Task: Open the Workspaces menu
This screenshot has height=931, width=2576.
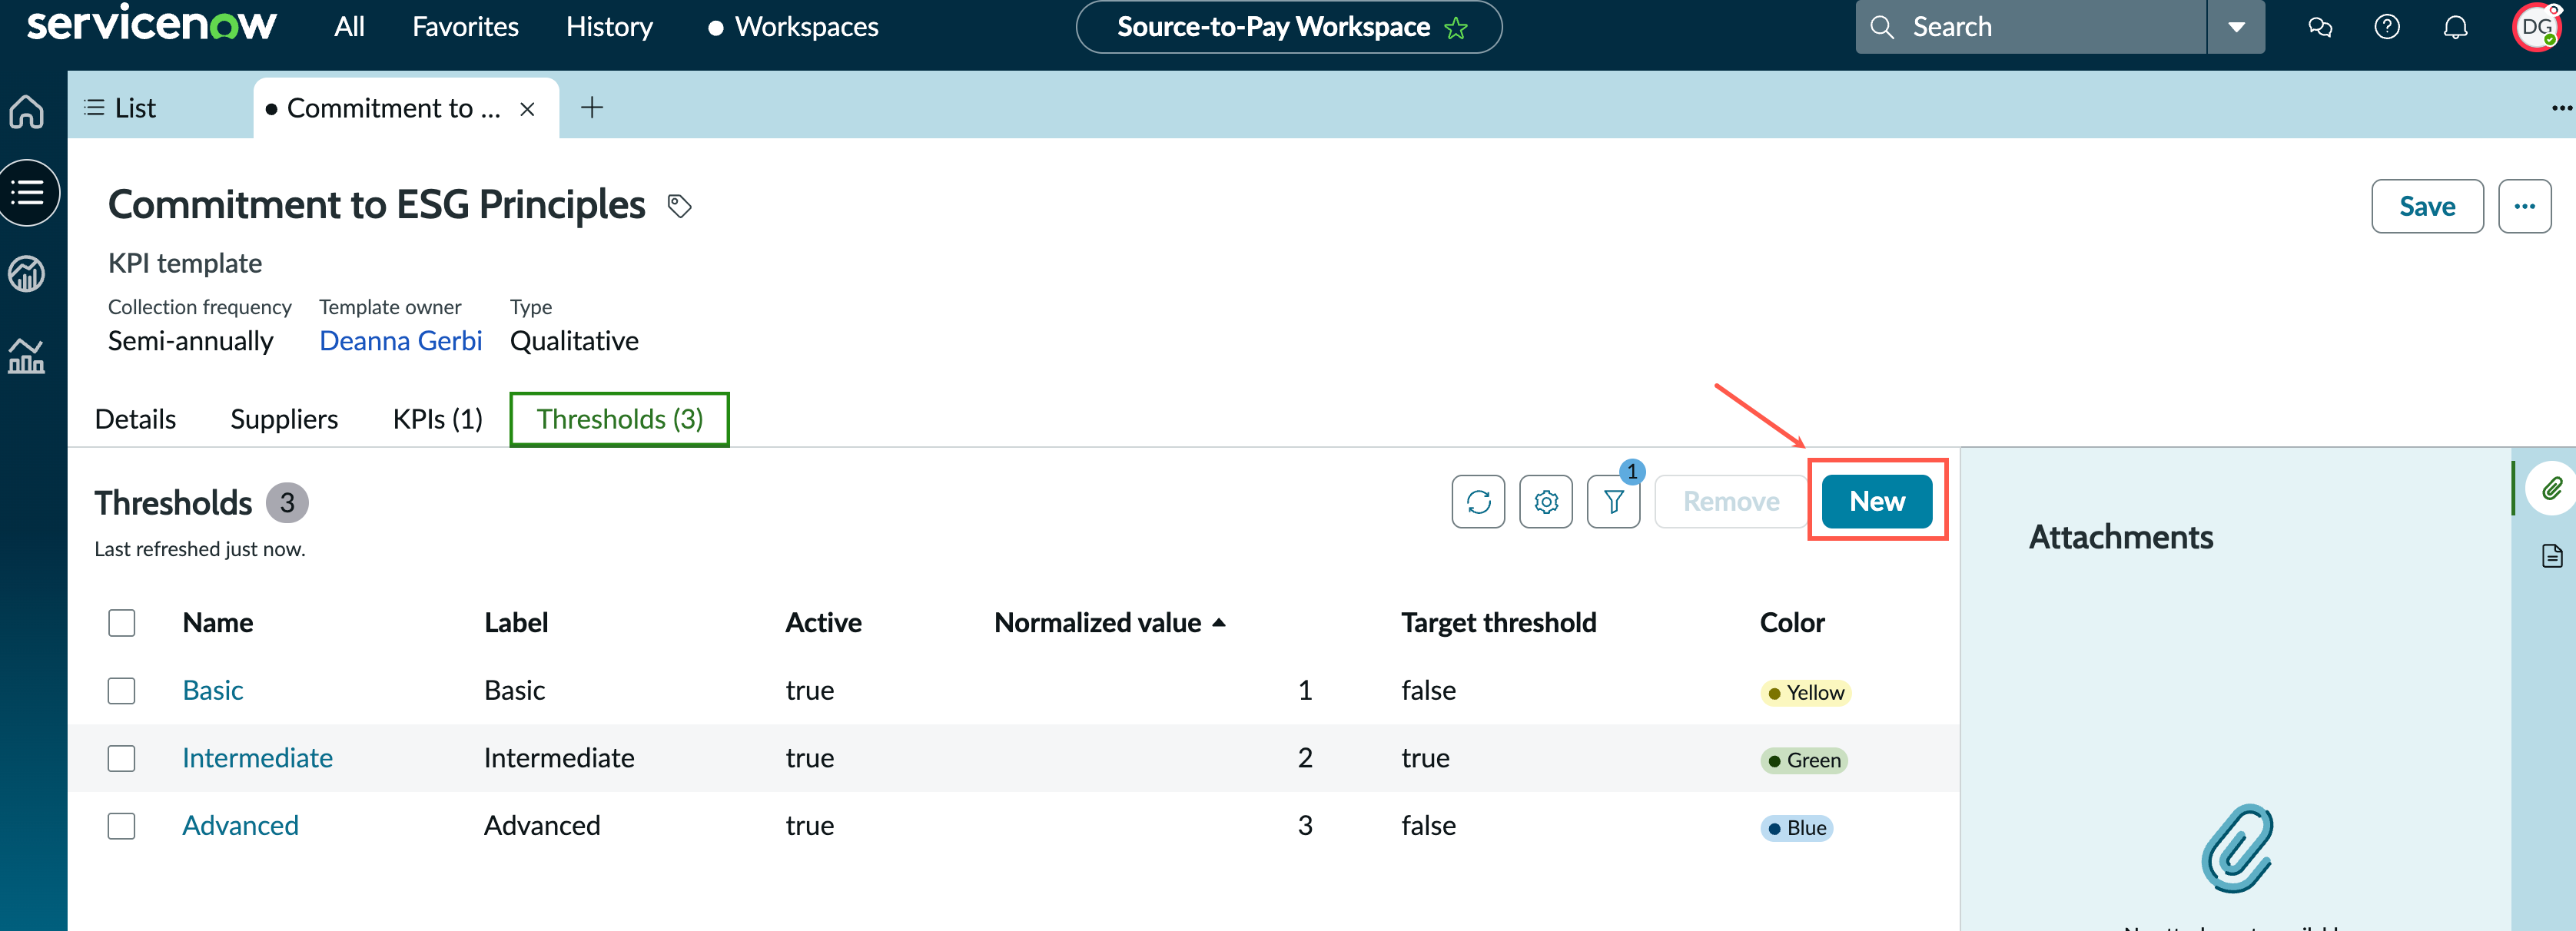Action: point(794,27)
